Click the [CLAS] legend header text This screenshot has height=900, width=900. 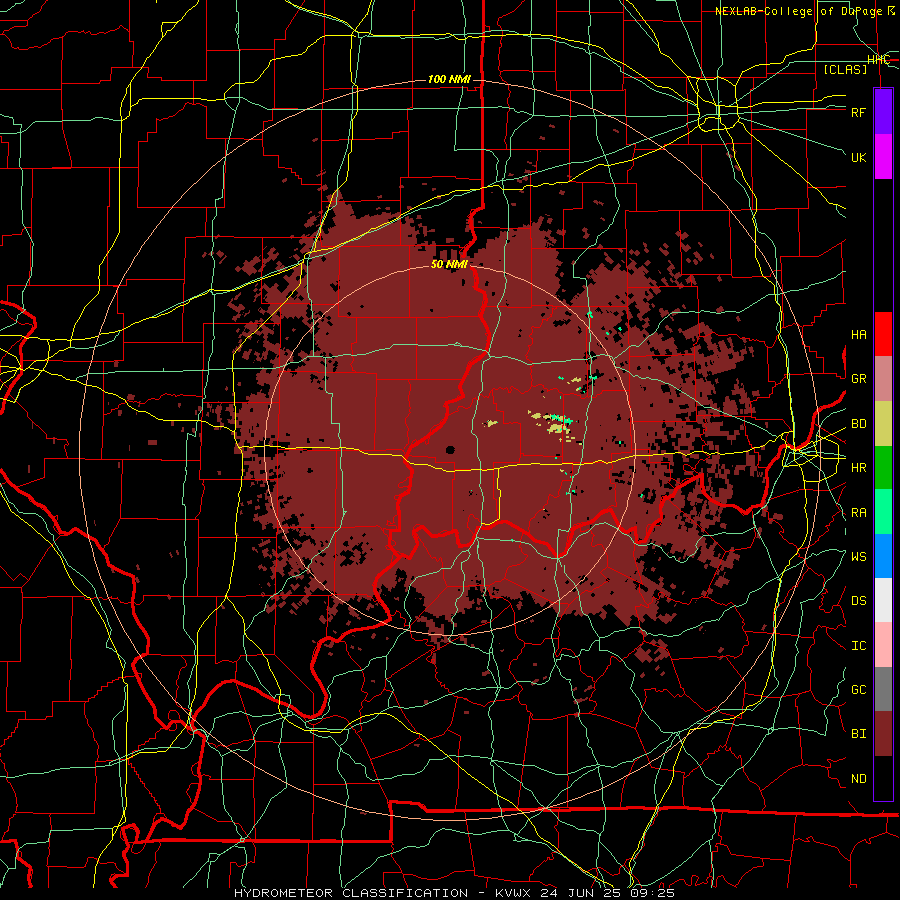tap(845, 69)
